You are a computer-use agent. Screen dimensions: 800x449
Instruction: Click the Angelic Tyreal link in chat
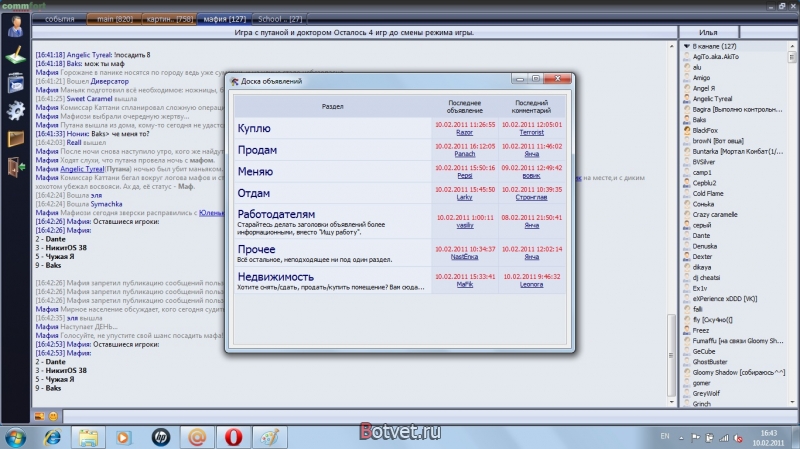(82, 169)
